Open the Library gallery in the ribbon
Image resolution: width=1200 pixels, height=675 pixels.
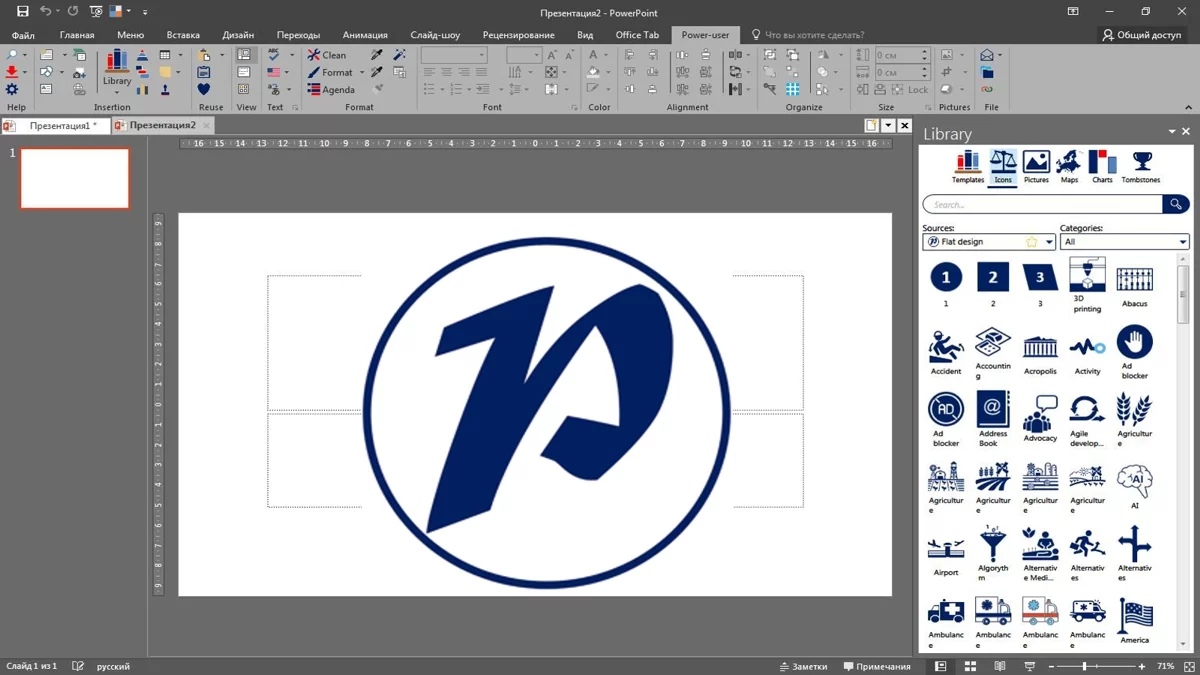[x=117, y=70]
